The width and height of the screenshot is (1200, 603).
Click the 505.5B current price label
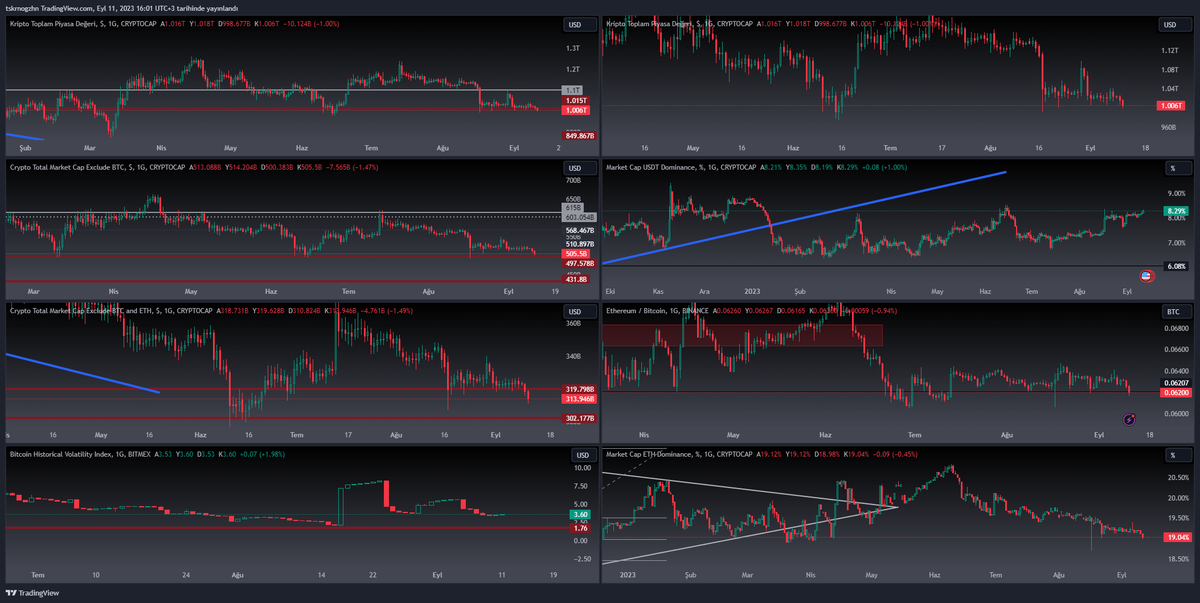click(x=576, y=254)
